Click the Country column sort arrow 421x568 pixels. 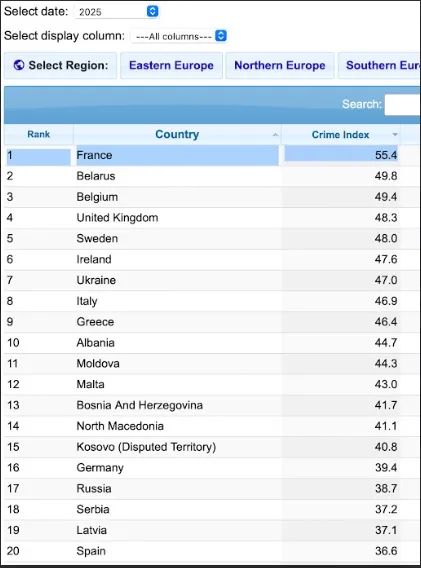pyautogui.click(x=275, y=135)
